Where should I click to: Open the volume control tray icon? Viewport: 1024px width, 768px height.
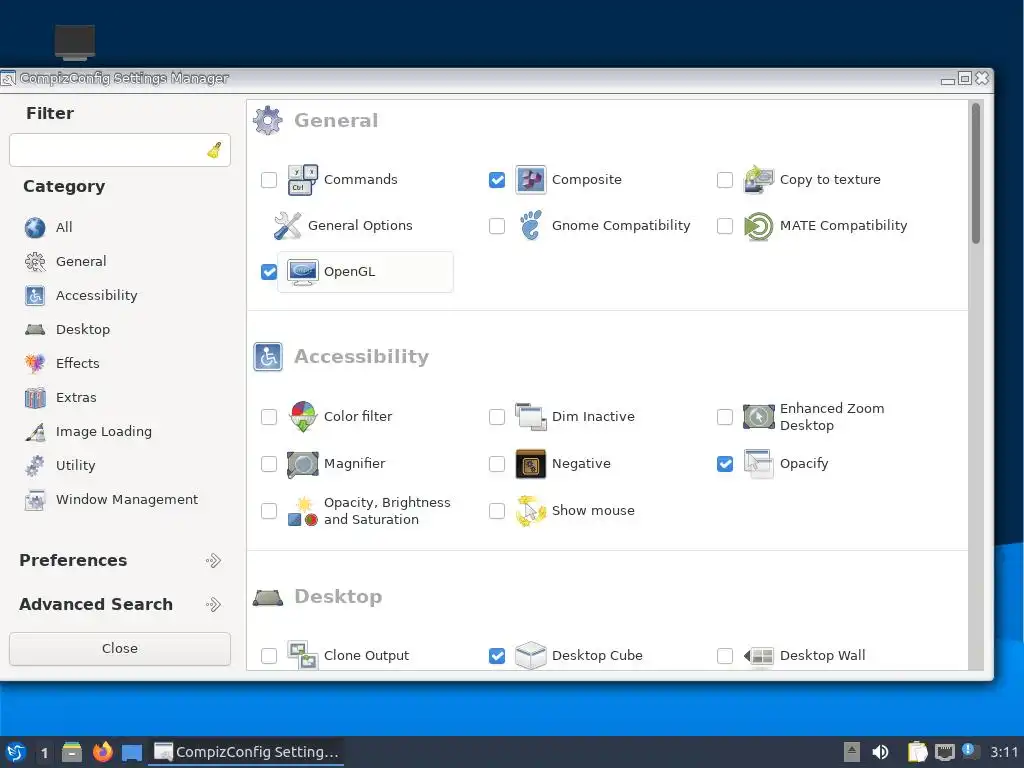coord(880,752)
